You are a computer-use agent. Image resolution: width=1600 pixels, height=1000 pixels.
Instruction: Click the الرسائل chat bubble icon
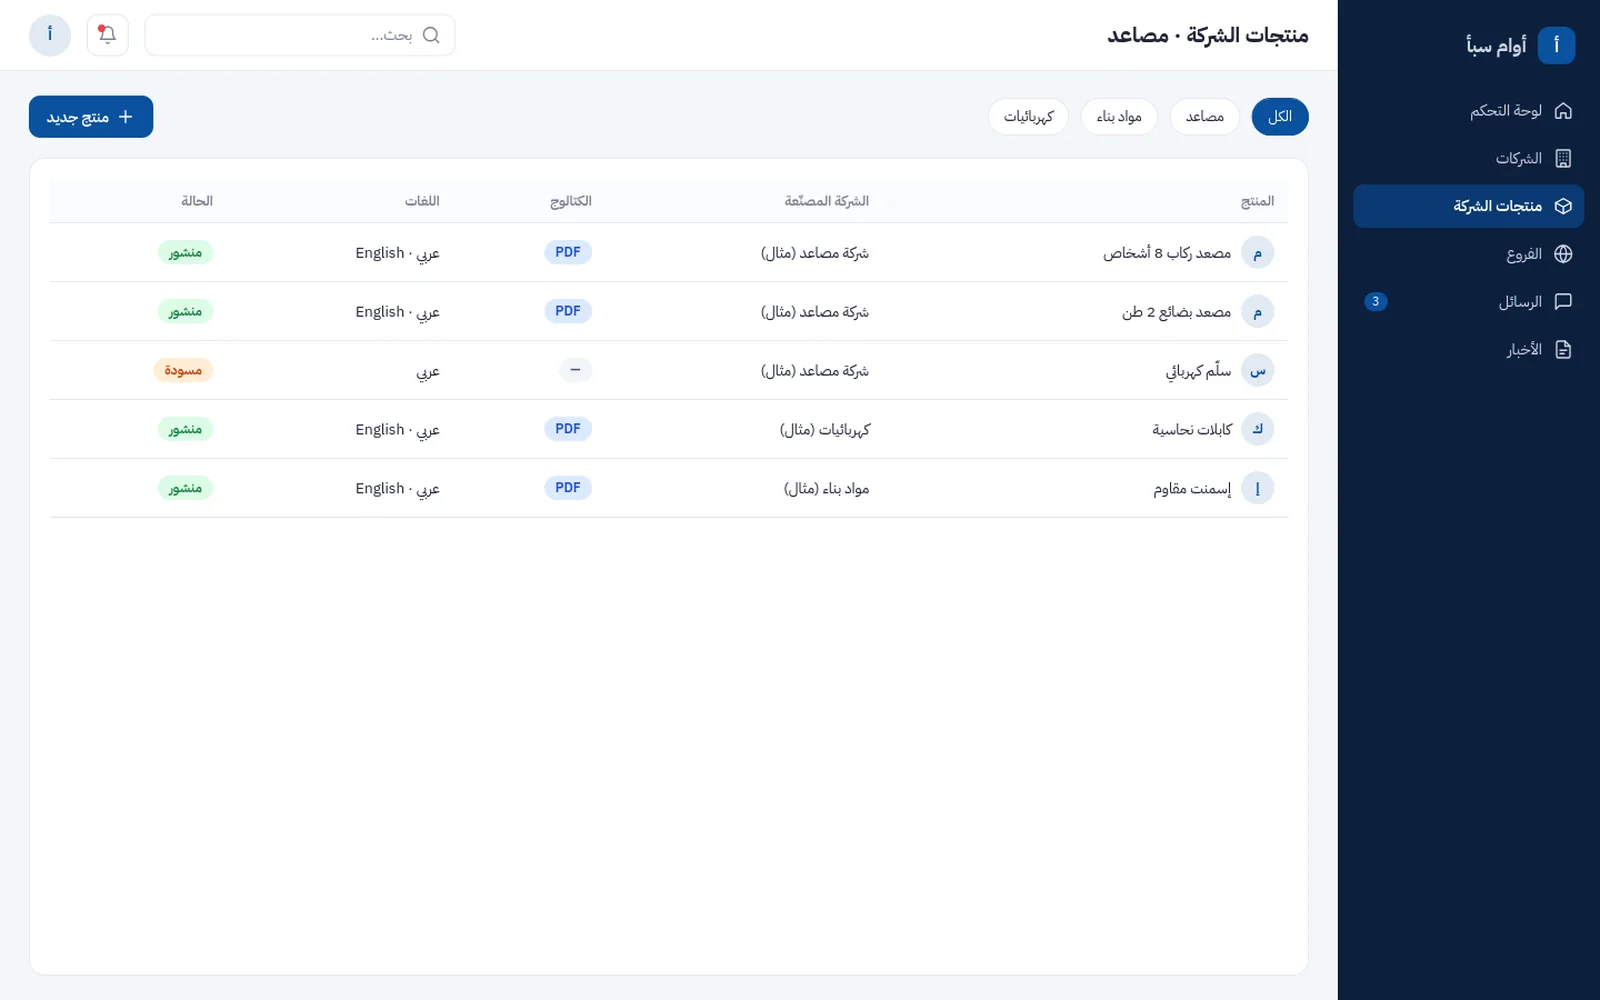[x=1563, y=302]
